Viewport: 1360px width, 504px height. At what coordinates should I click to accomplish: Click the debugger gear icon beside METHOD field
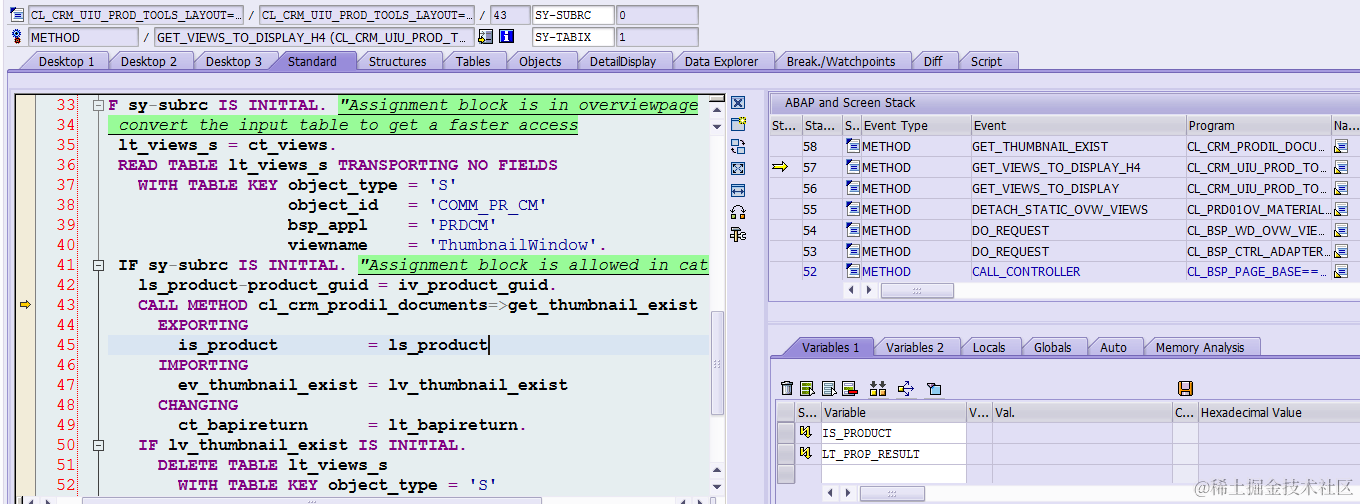coord(16,37)
